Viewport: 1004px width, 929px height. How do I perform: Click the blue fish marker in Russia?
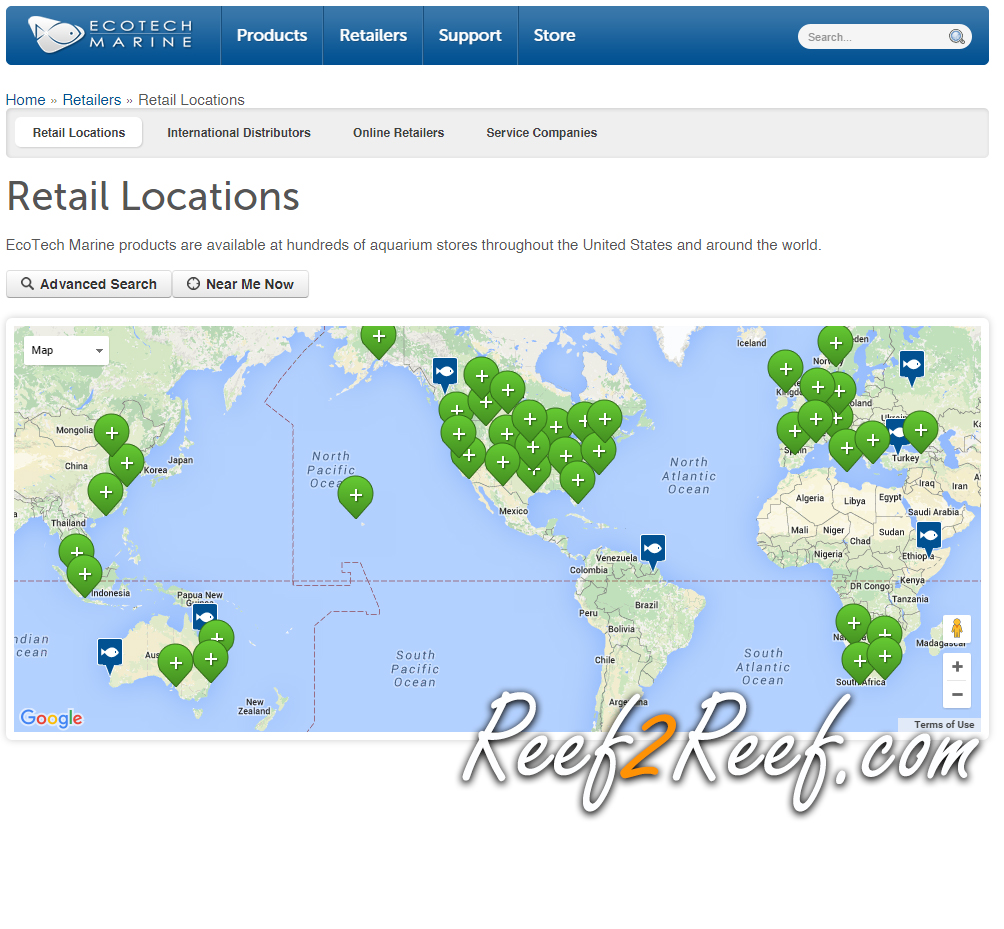(x=912, y=368)
